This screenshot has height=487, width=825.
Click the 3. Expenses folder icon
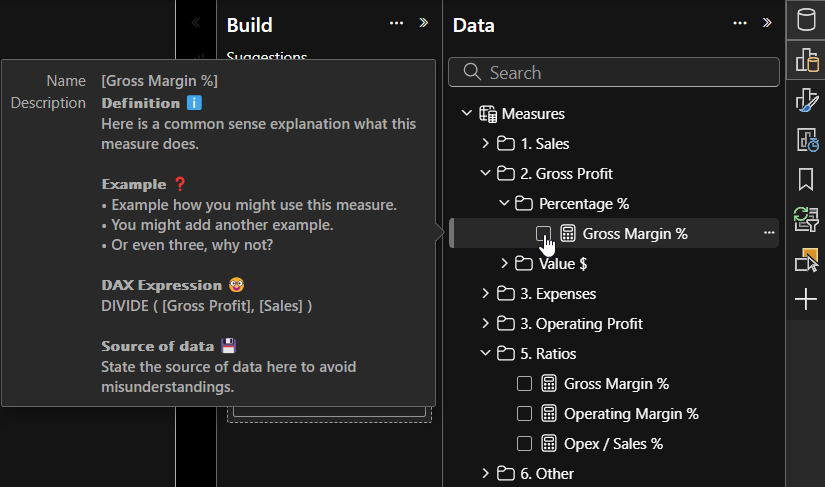pyautogui.click(x=506, y=293)
